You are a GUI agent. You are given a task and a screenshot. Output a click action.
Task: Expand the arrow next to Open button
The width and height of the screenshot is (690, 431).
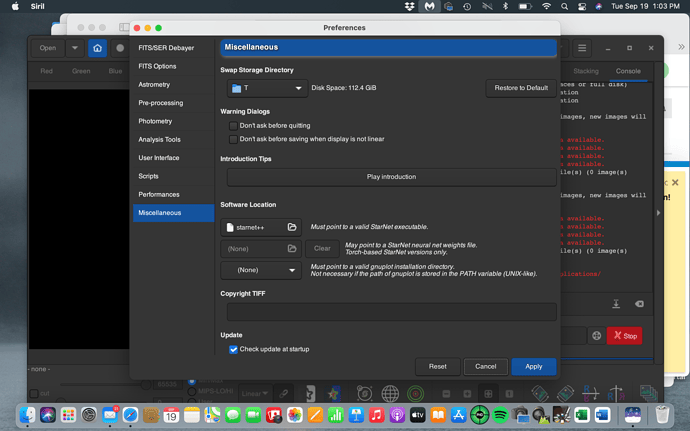pyautogui.click(x=74, y=48)
